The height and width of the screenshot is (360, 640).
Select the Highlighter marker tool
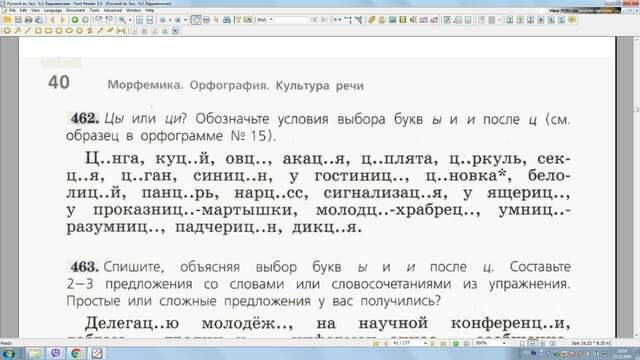[110, 31]
